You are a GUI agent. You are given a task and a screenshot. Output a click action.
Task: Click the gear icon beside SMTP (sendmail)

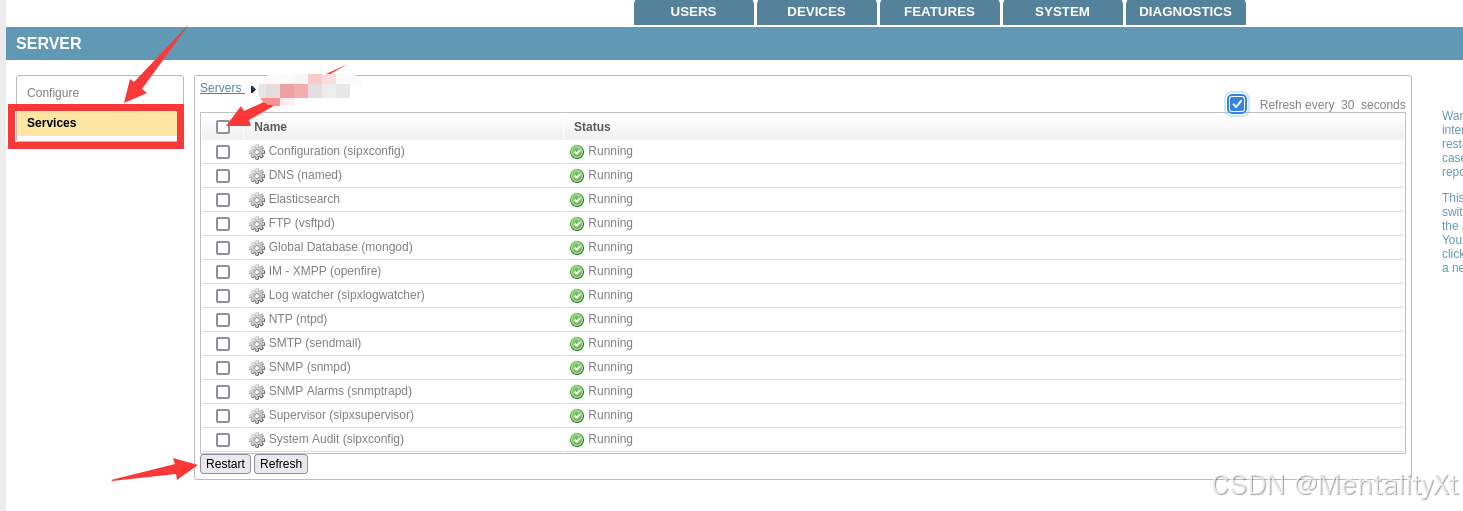[257, 344]
